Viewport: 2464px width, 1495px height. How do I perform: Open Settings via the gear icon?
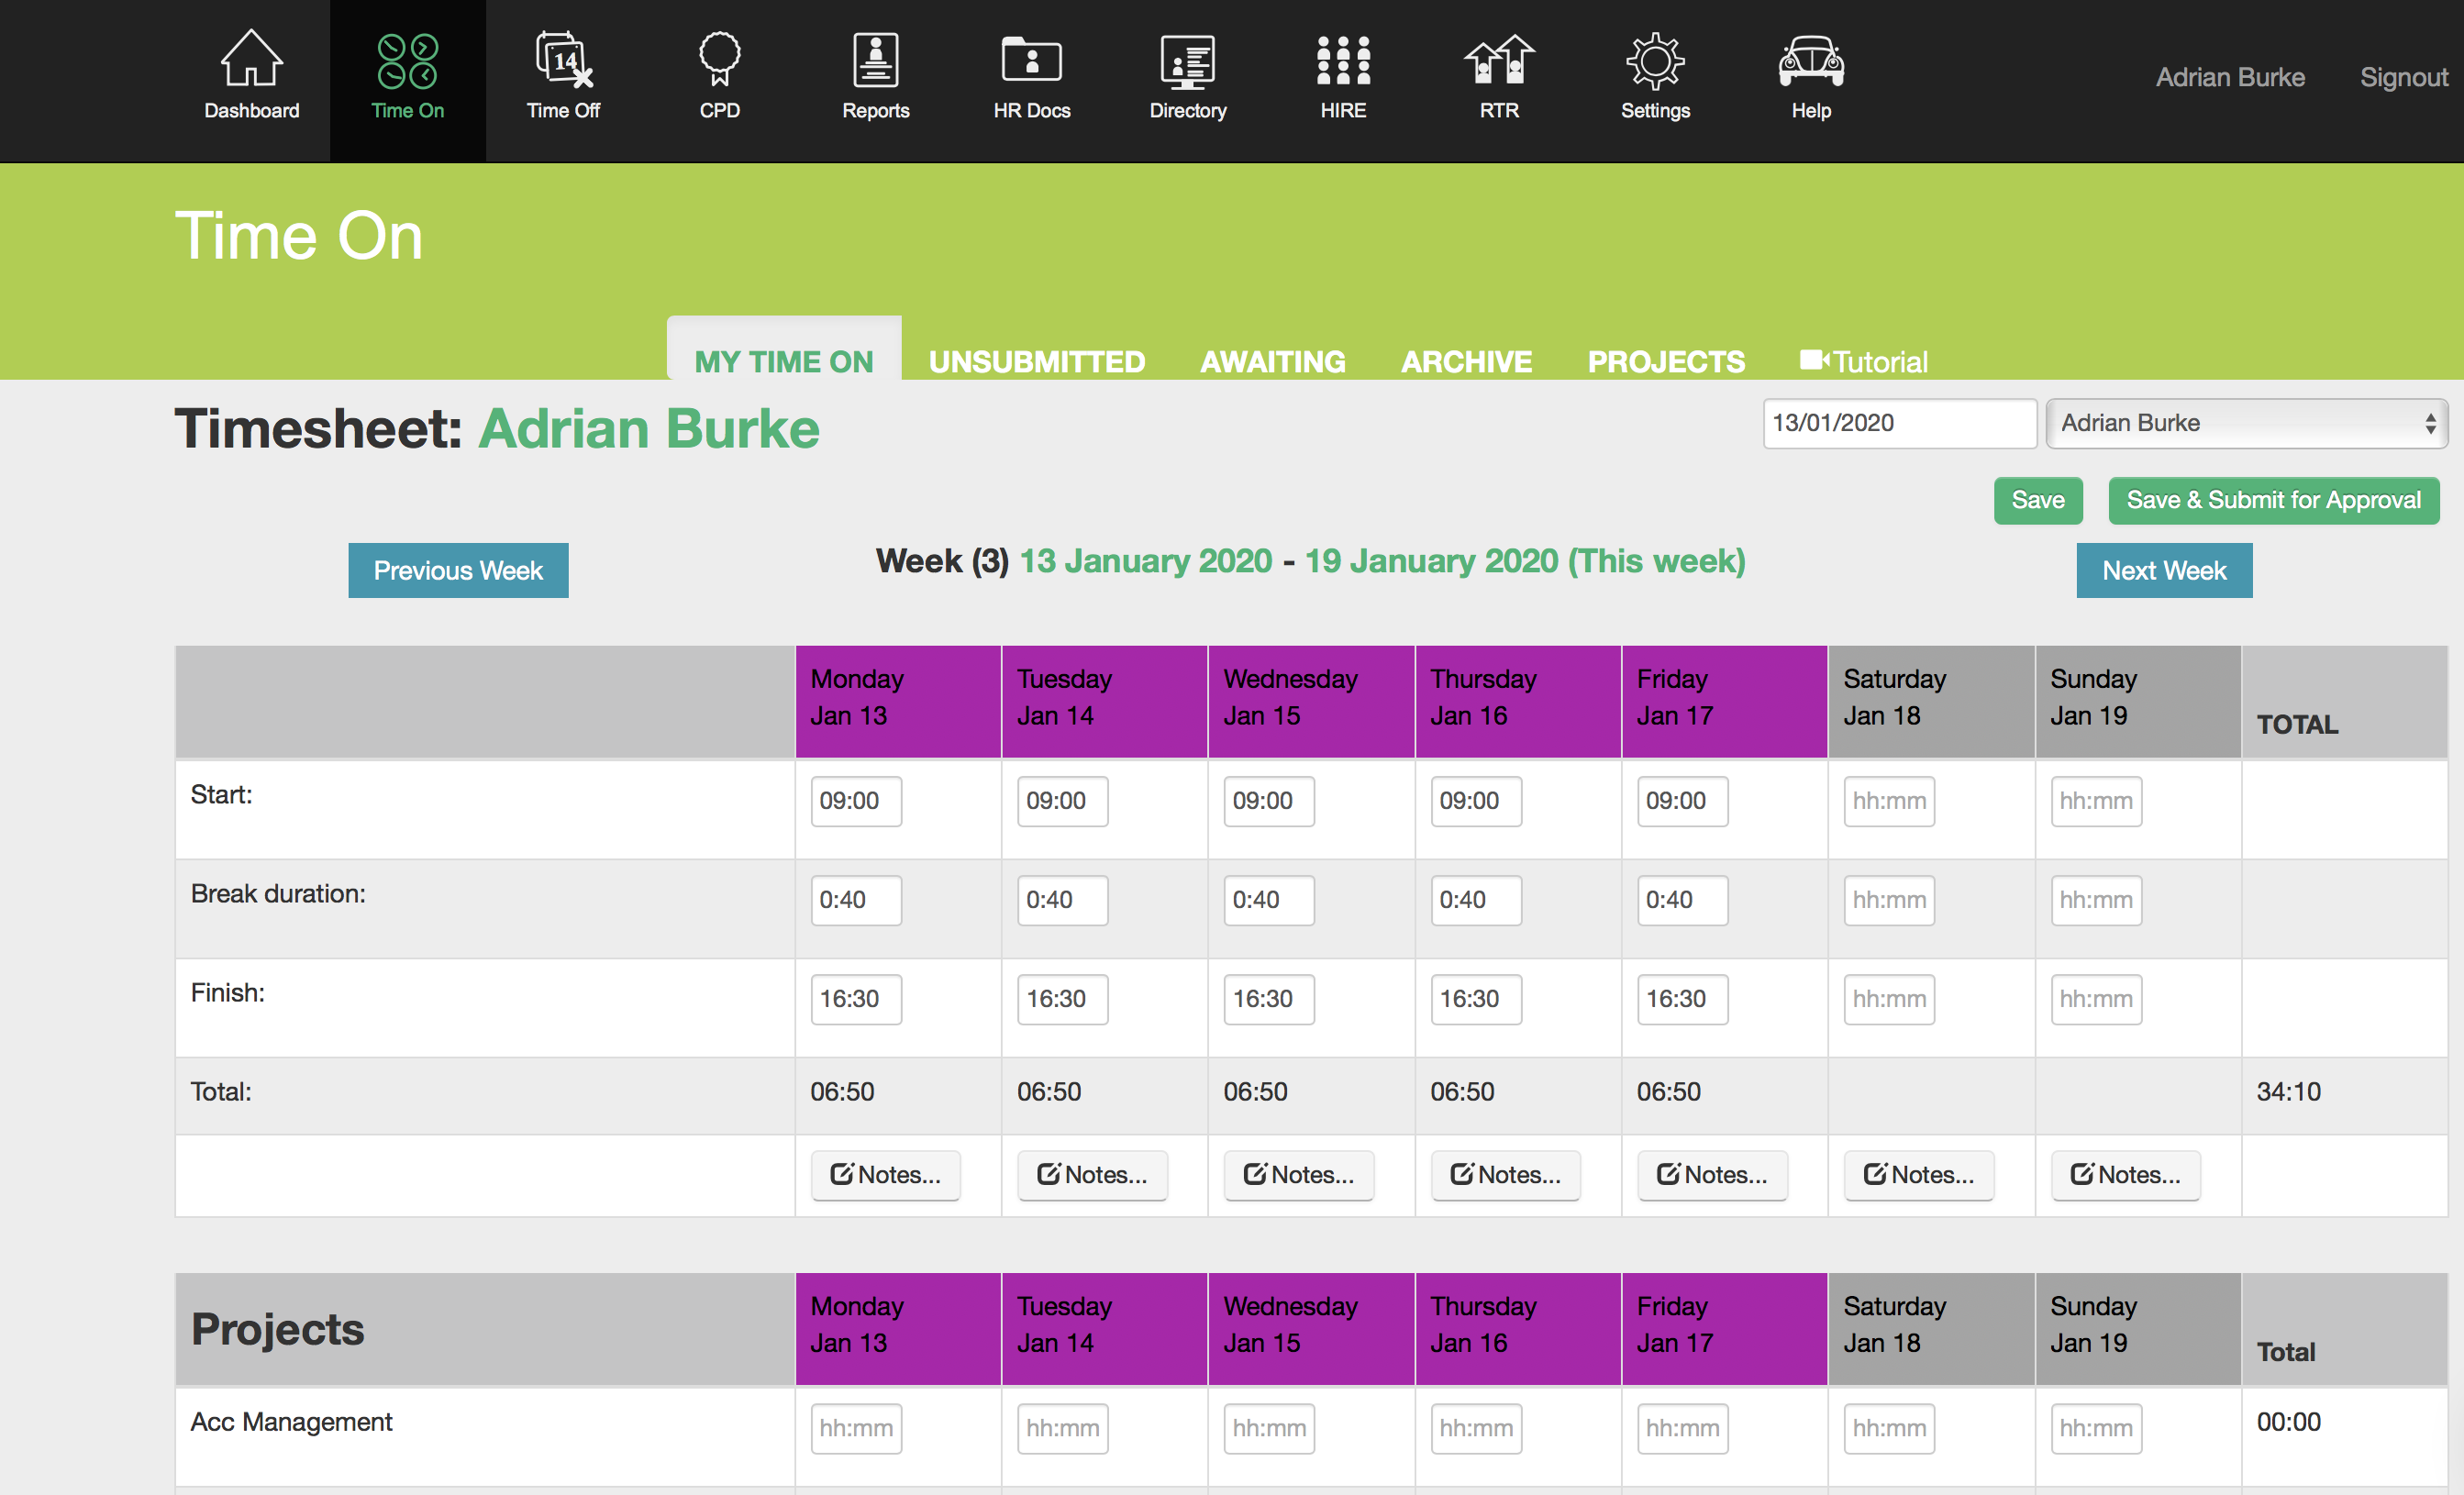point(1654,60)
